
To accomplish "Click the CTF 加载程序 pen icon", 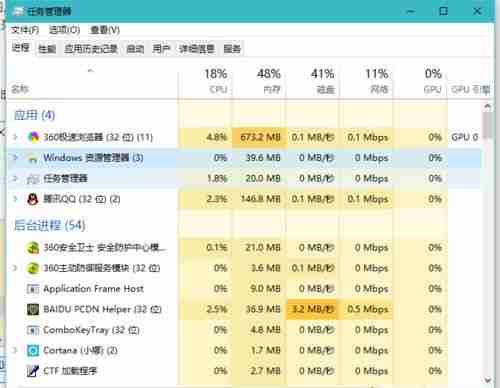I will click(x=33, y=371).
